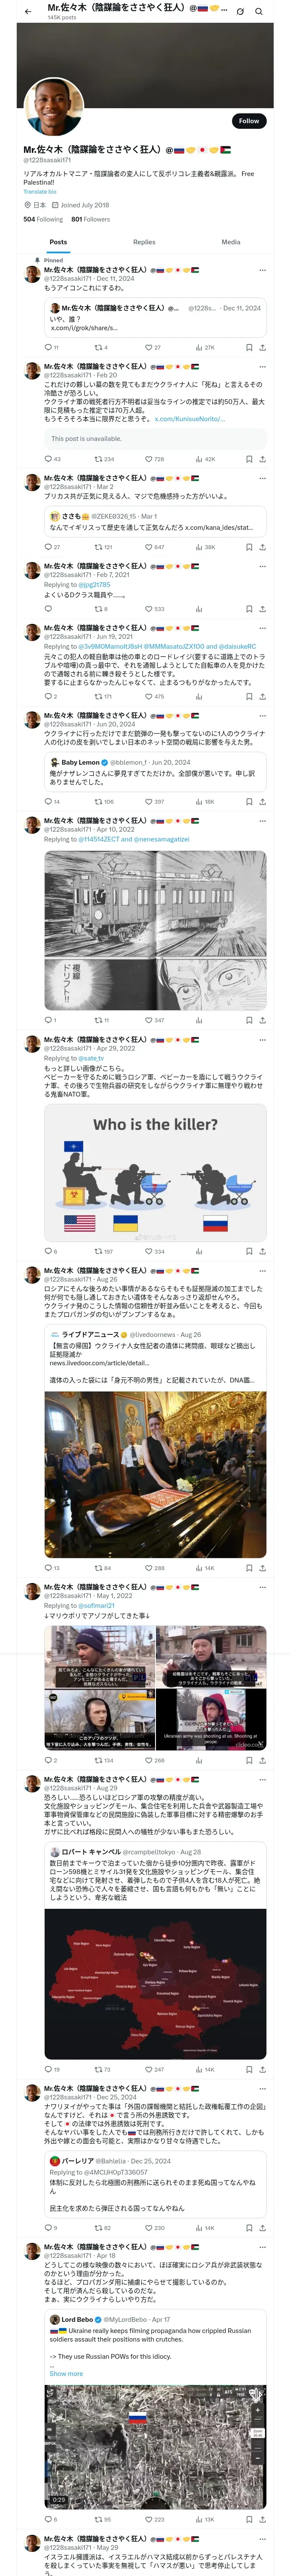Open the 'Who is the killer?' image
The width and height of the screenshot is (290, 2576).
(155, 1174)
